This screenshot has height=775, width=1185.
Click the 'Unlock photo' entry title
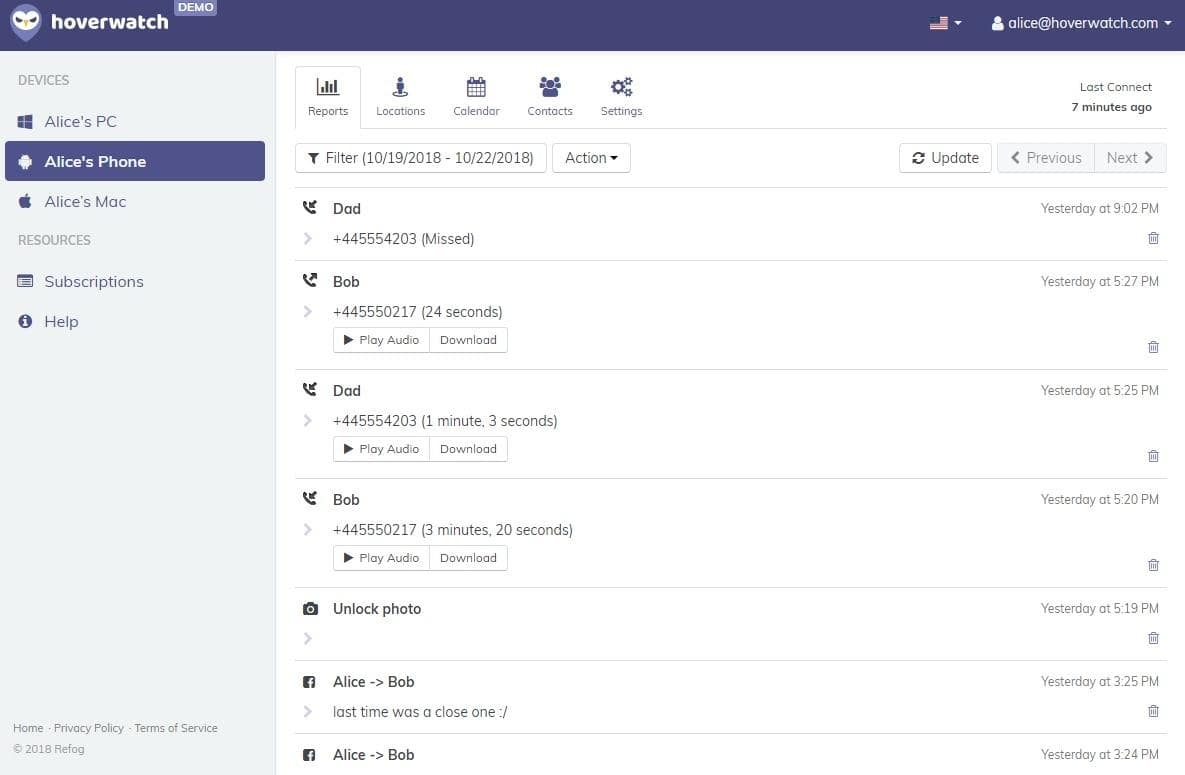point(377,609)
